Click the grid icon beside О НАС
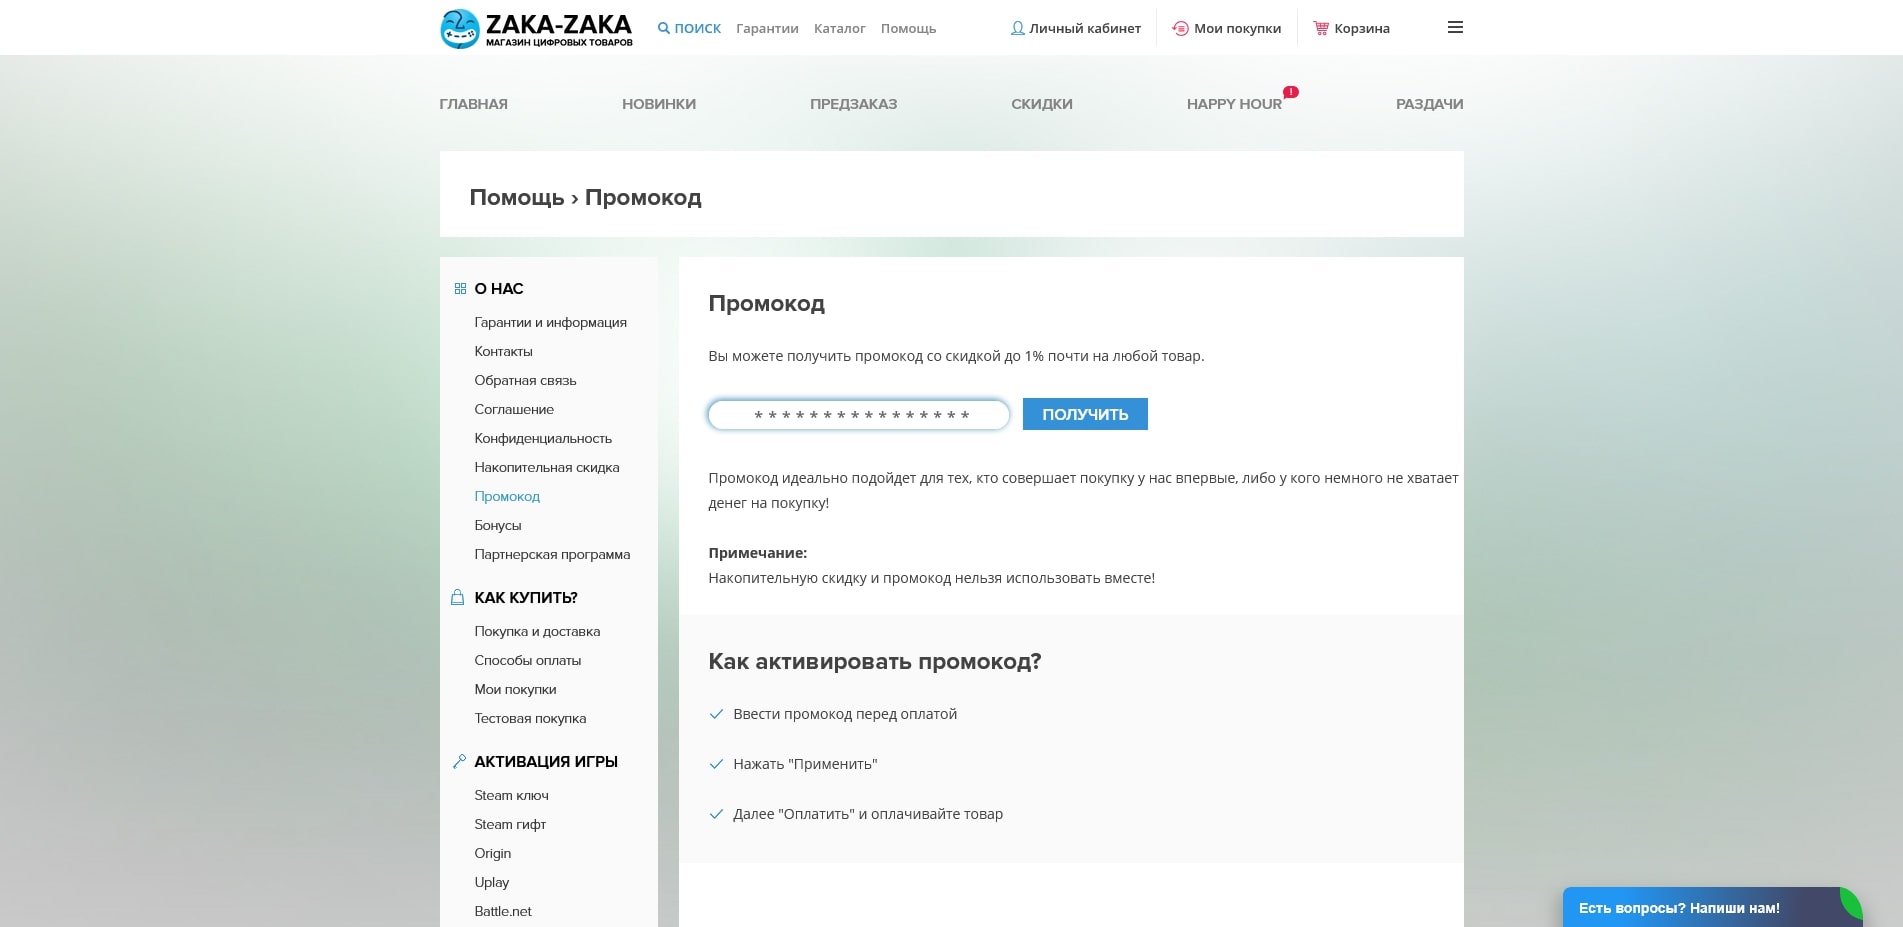The image size is (1903, 927). pos(459,288)
